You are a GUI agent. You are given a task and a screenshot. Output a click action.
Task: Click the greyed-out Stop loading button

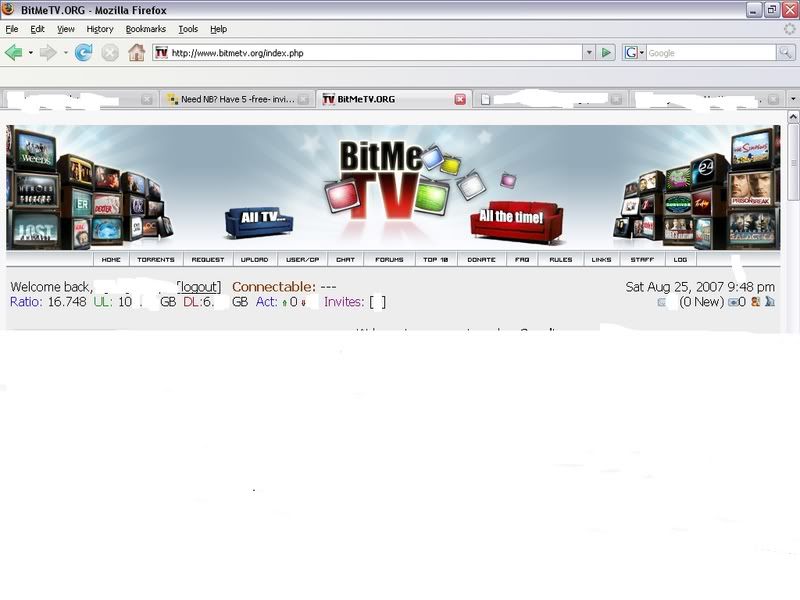pos(109,53)
